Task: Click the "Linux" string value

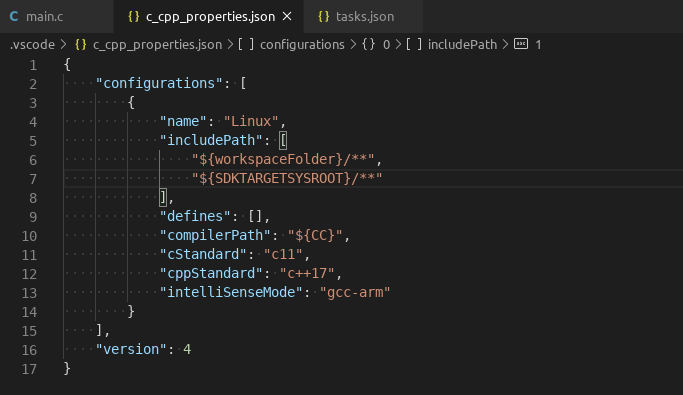Action: [251, 121]
